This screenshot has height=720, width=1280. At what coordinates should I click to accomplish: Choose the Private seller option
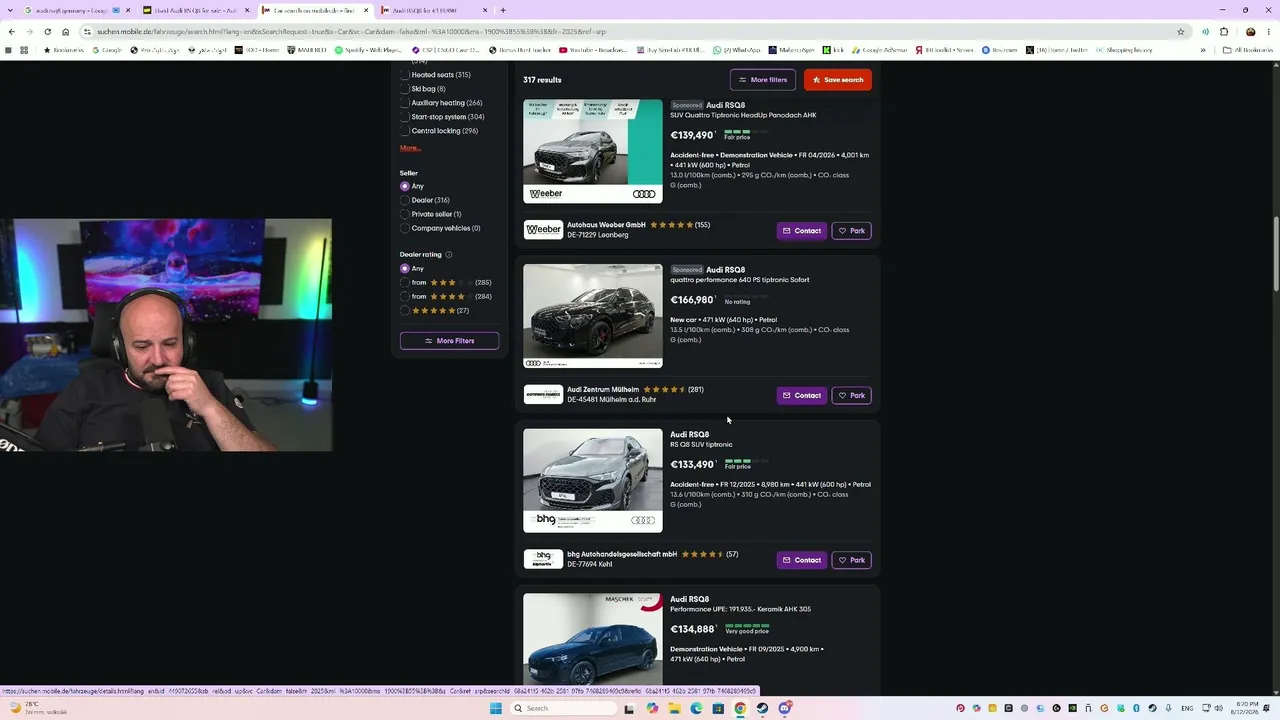coord(405,214)
